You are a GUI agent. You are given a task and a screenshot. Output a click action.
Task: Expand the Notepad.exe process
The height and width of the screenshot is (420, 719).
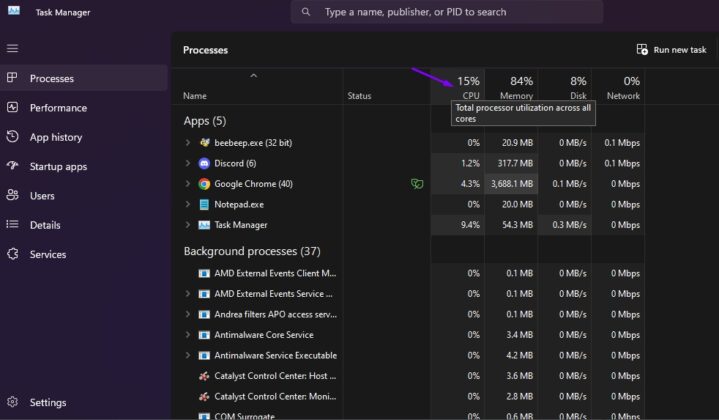pyautogui.click(x=188, y=204)
